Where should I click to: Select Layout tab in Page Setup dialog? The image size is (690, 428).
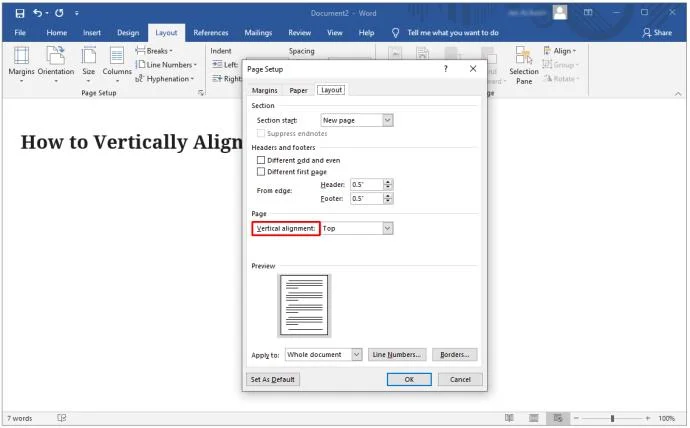(331, 90)
